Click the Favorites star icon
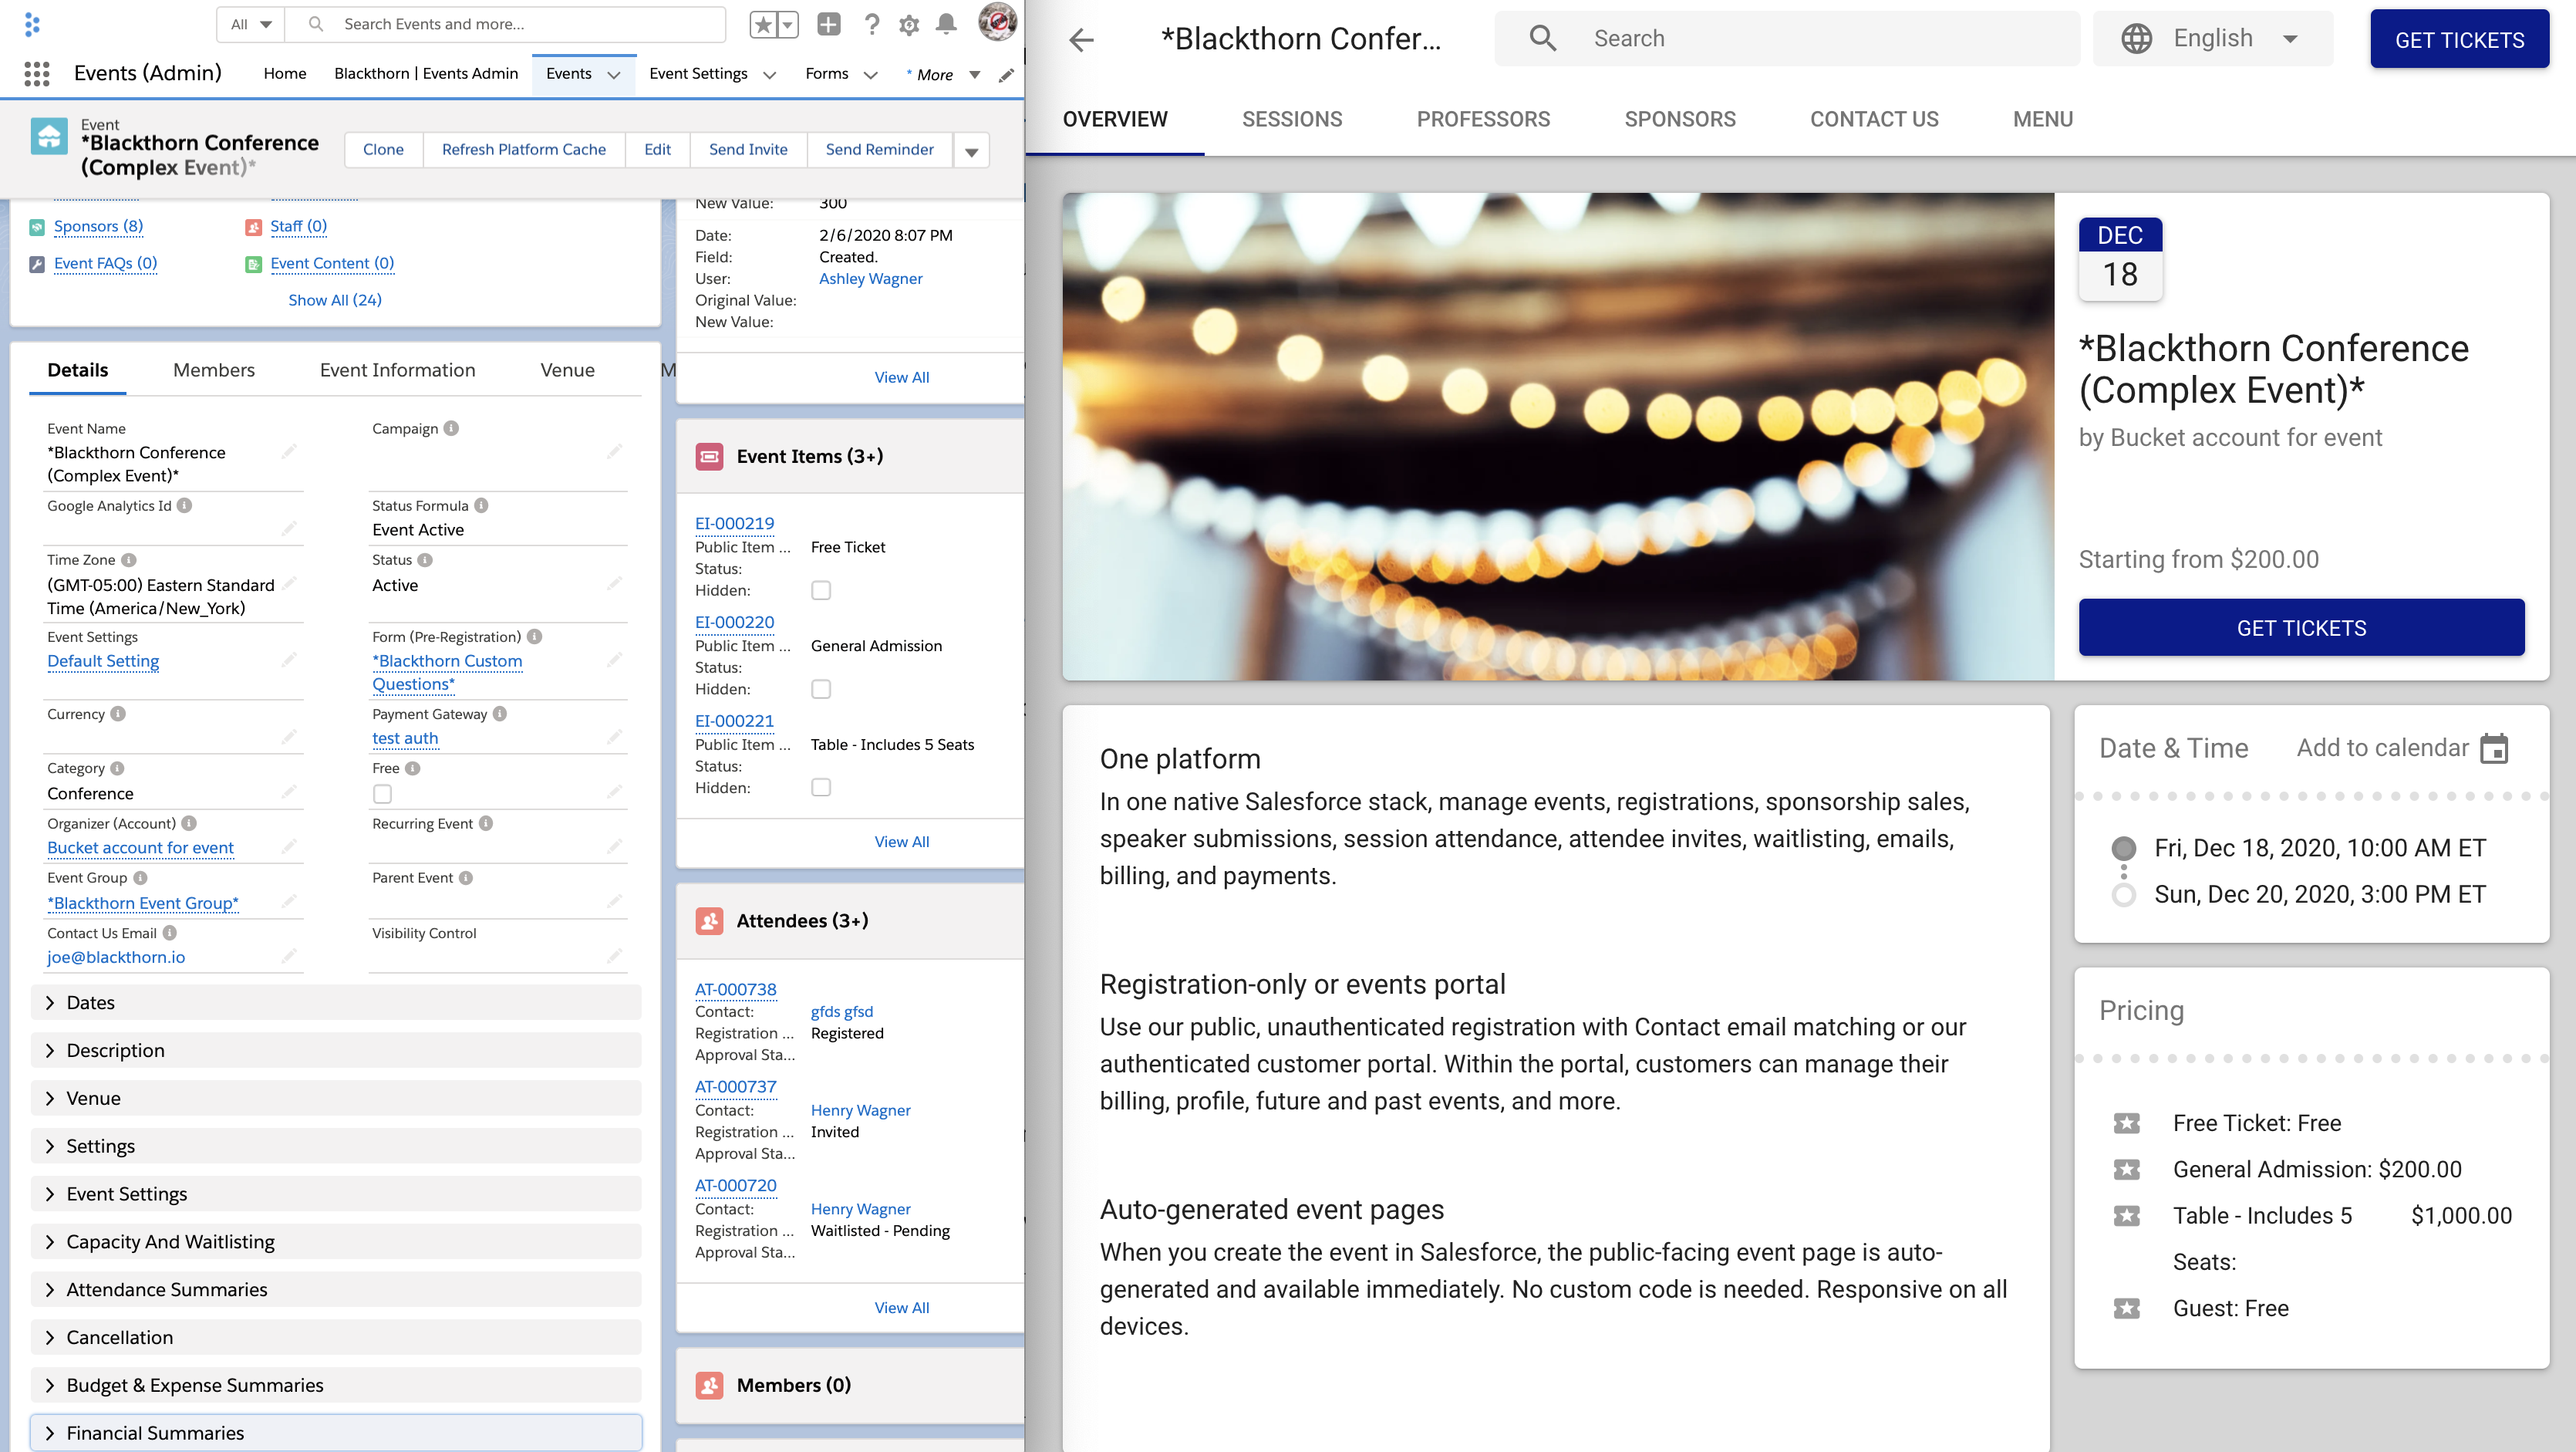 click(763, 24)
